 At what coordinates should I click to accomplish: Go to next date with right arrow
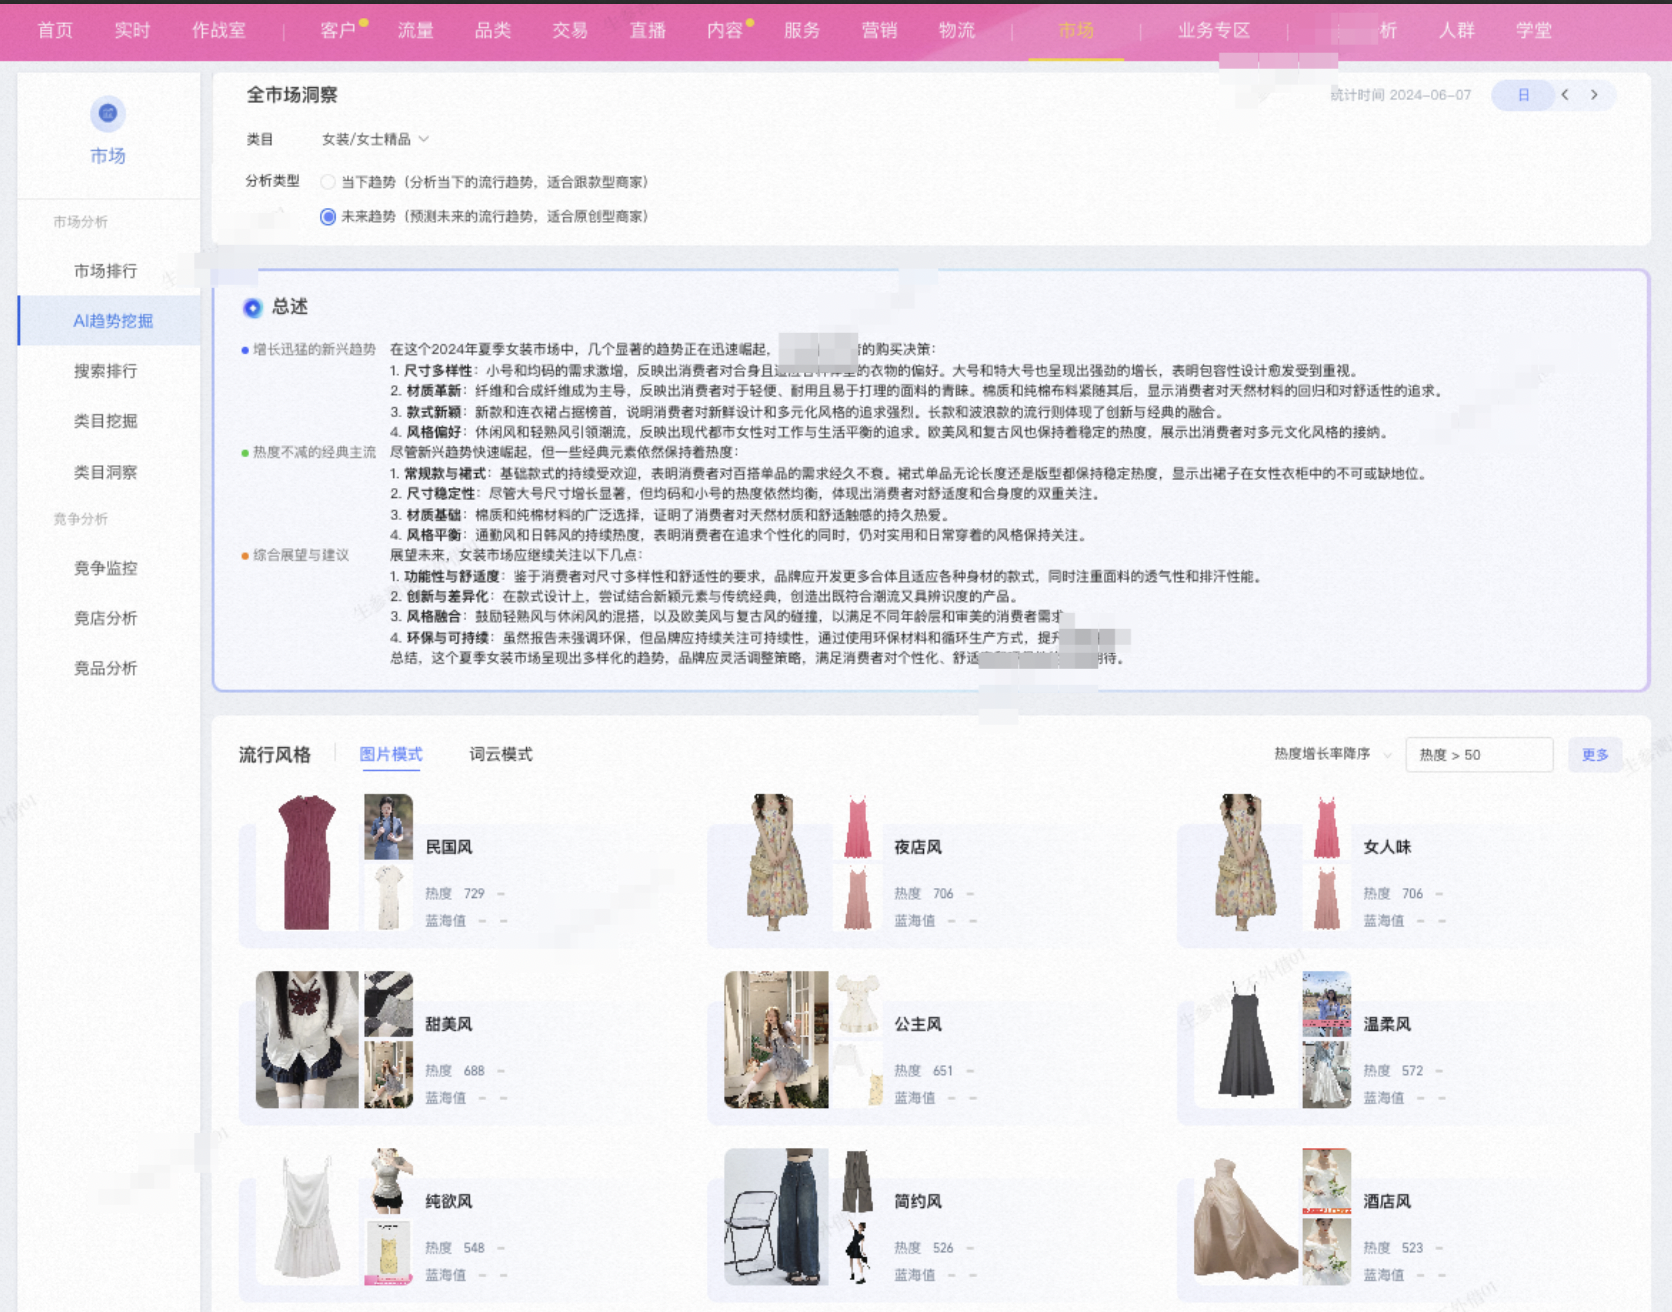[1594, 95]
